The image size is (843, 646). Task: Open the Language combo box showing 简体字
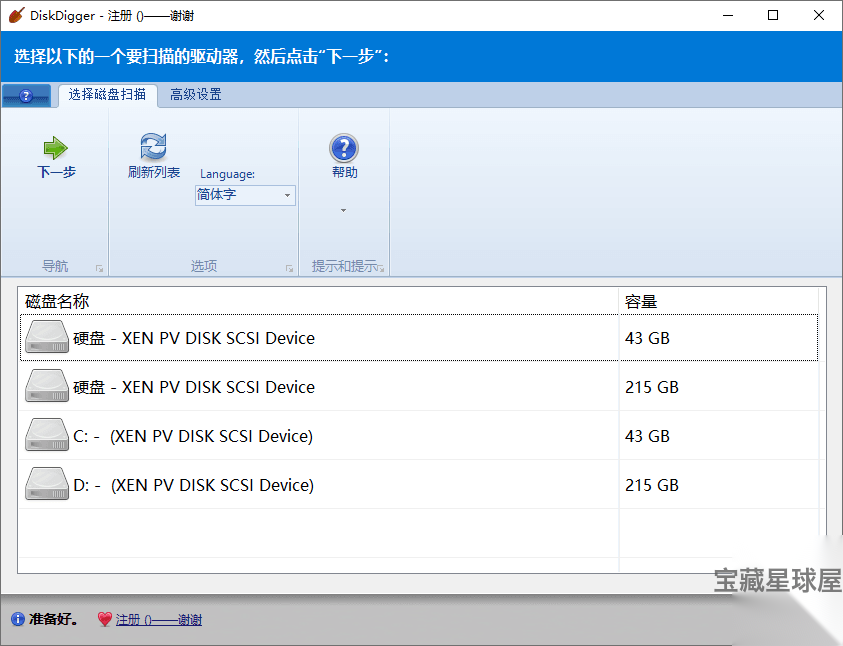coord(245,195)
